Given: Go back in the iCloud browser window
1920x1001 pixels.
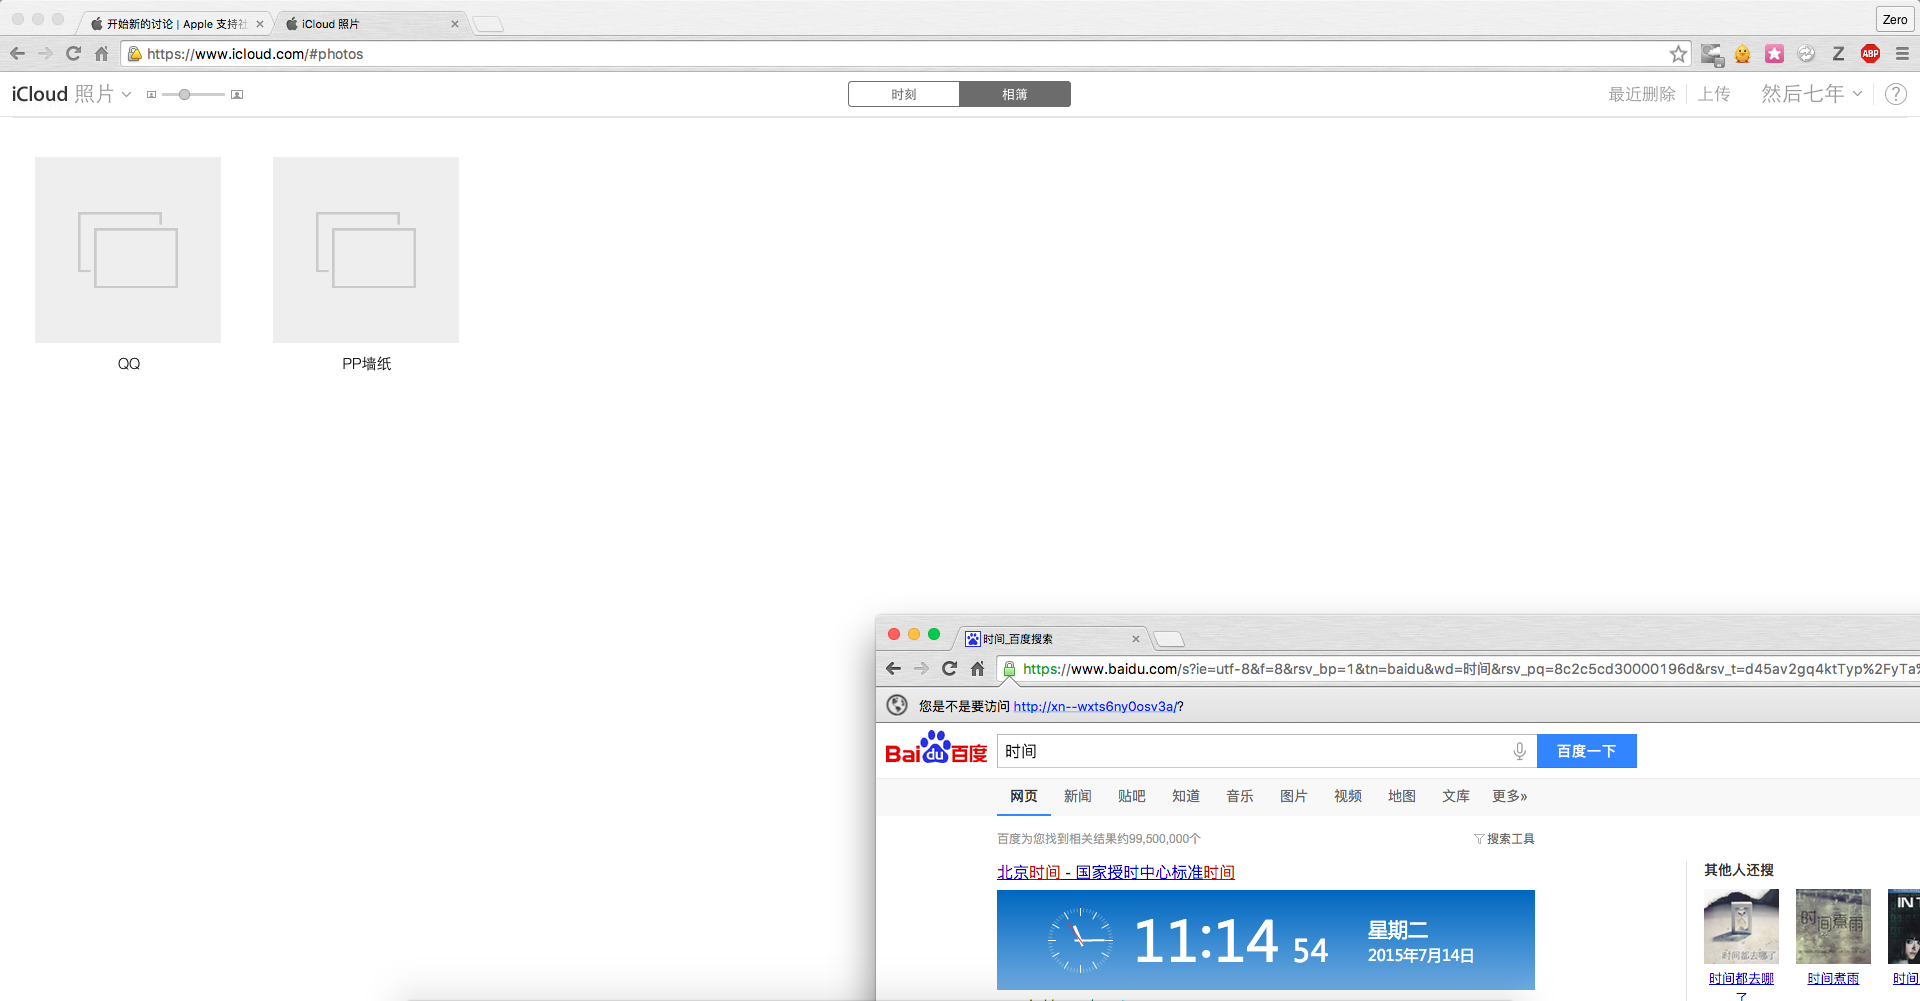Looking at the screenshot, I should (x=18, y=54).
